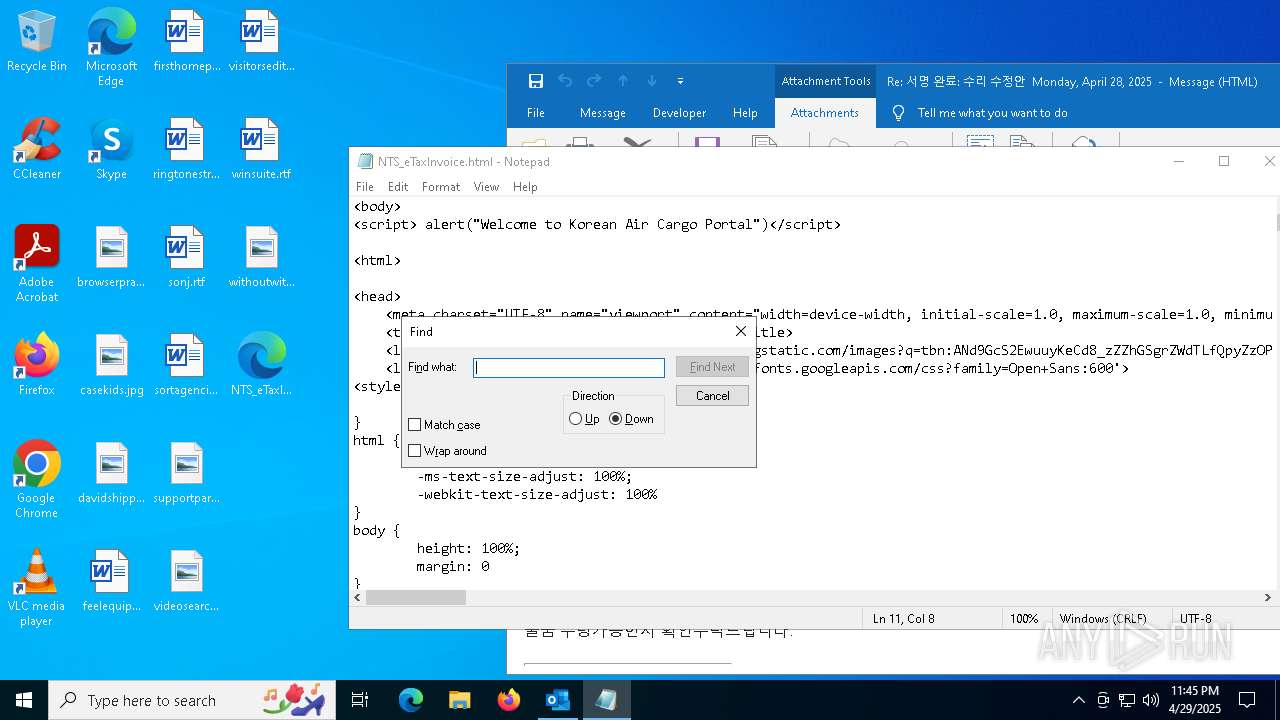Screen dimensions: 1280x720
Task: Click the Notepad taskbar button
Action: pos(606,700)
